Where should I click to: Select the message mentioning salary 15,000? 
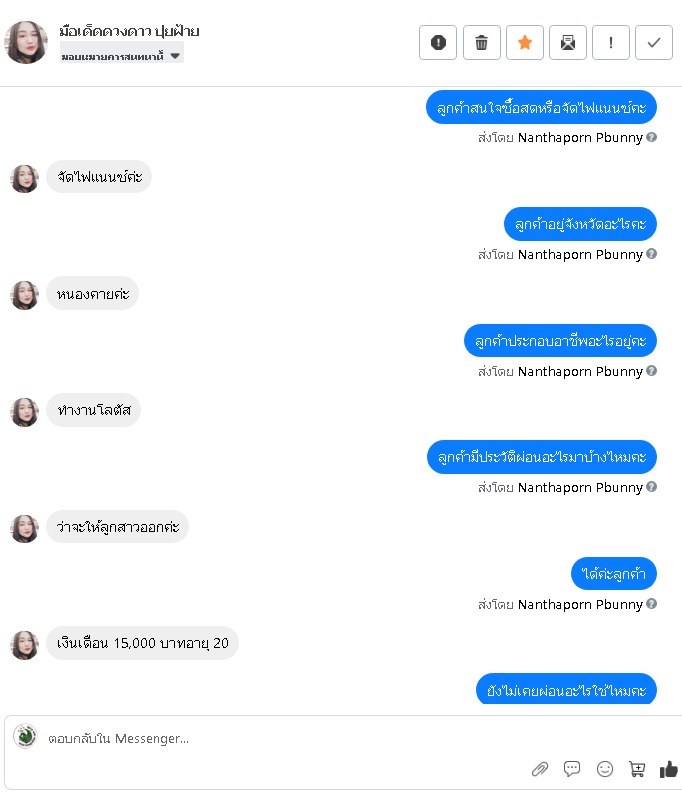coord(143,643)
